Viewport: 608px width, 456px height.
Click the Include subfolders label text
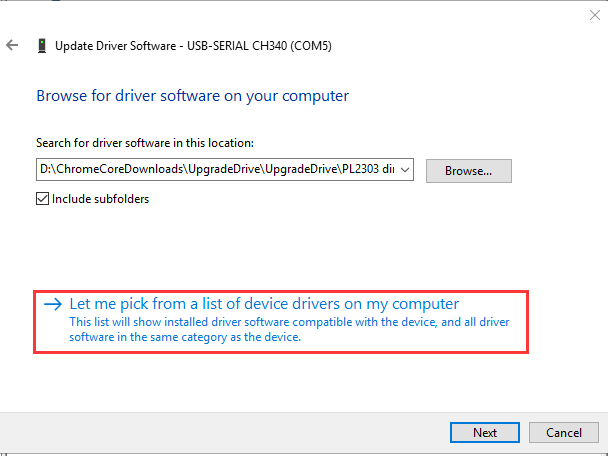(x=100, y=198)
